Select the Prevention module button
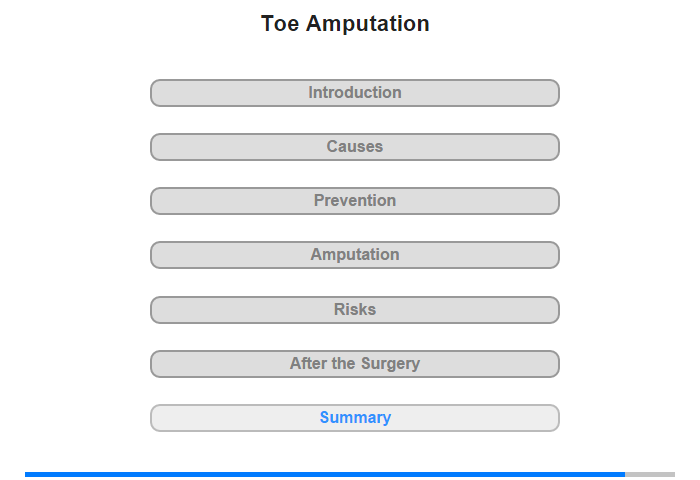Image resolution: width=700 pixels, height=480 pixels. coord(355,201)
